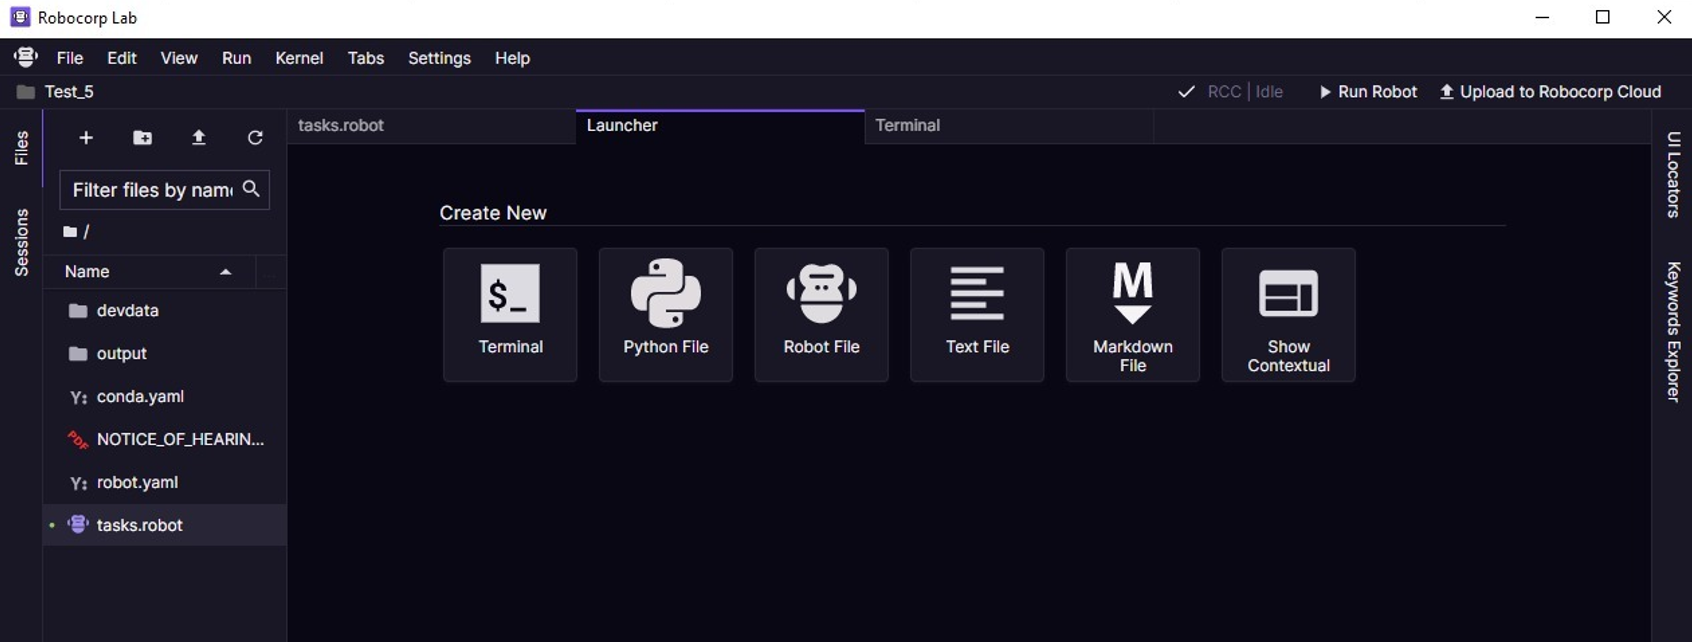The height and width of the screenshot is (642, 1692).
Task: Open the Edit menu
Action: click(122, 58)
